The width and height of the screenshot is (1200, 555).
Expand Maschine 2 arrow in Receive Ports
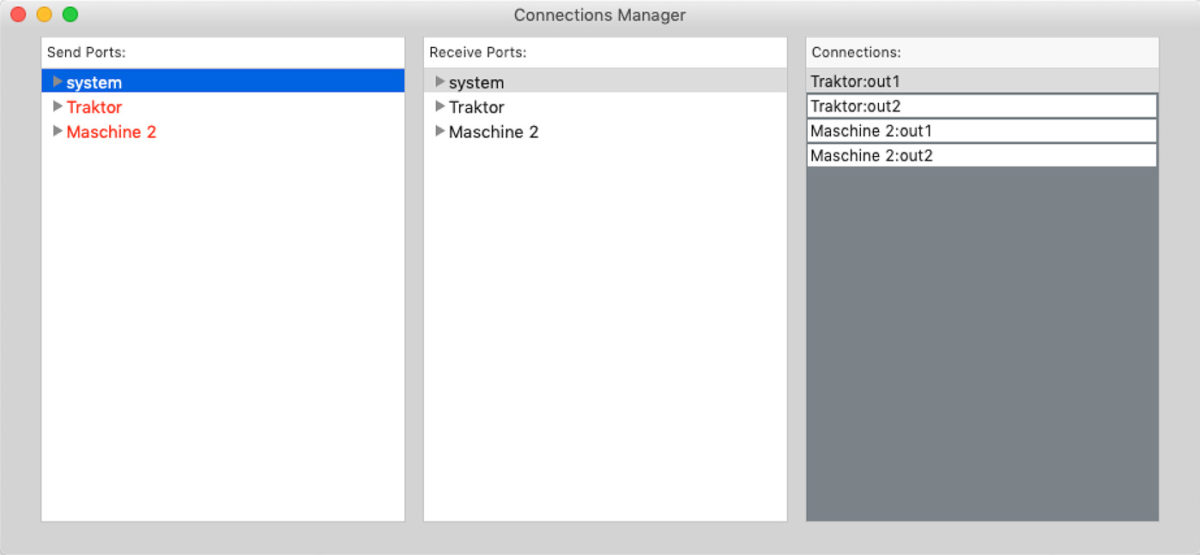coord(440,131)
